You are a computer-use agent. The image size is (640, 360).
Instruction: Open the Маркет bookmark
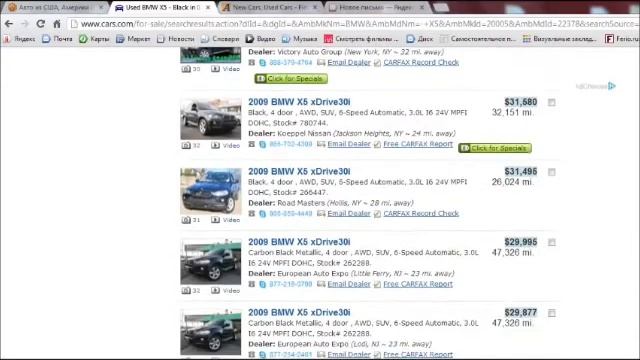pos(133,39)
